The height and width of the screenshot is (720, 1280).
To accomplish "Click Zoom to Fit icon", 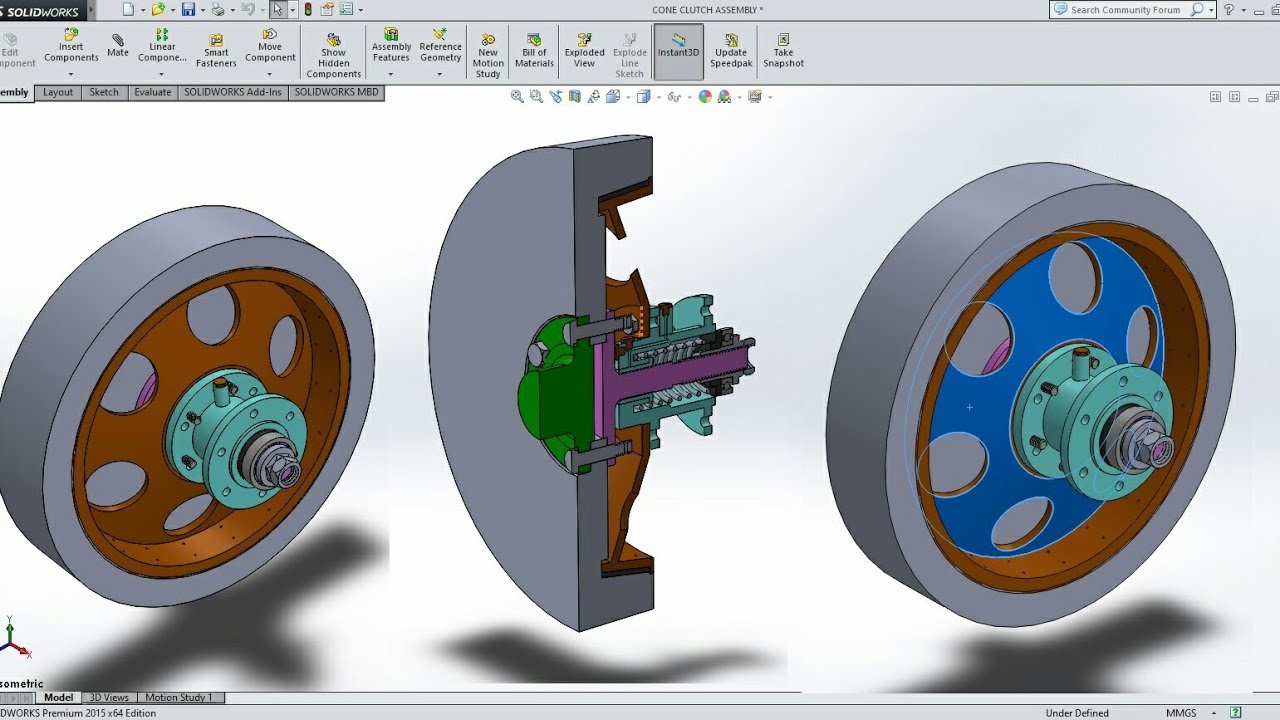I will coord(517,97).
